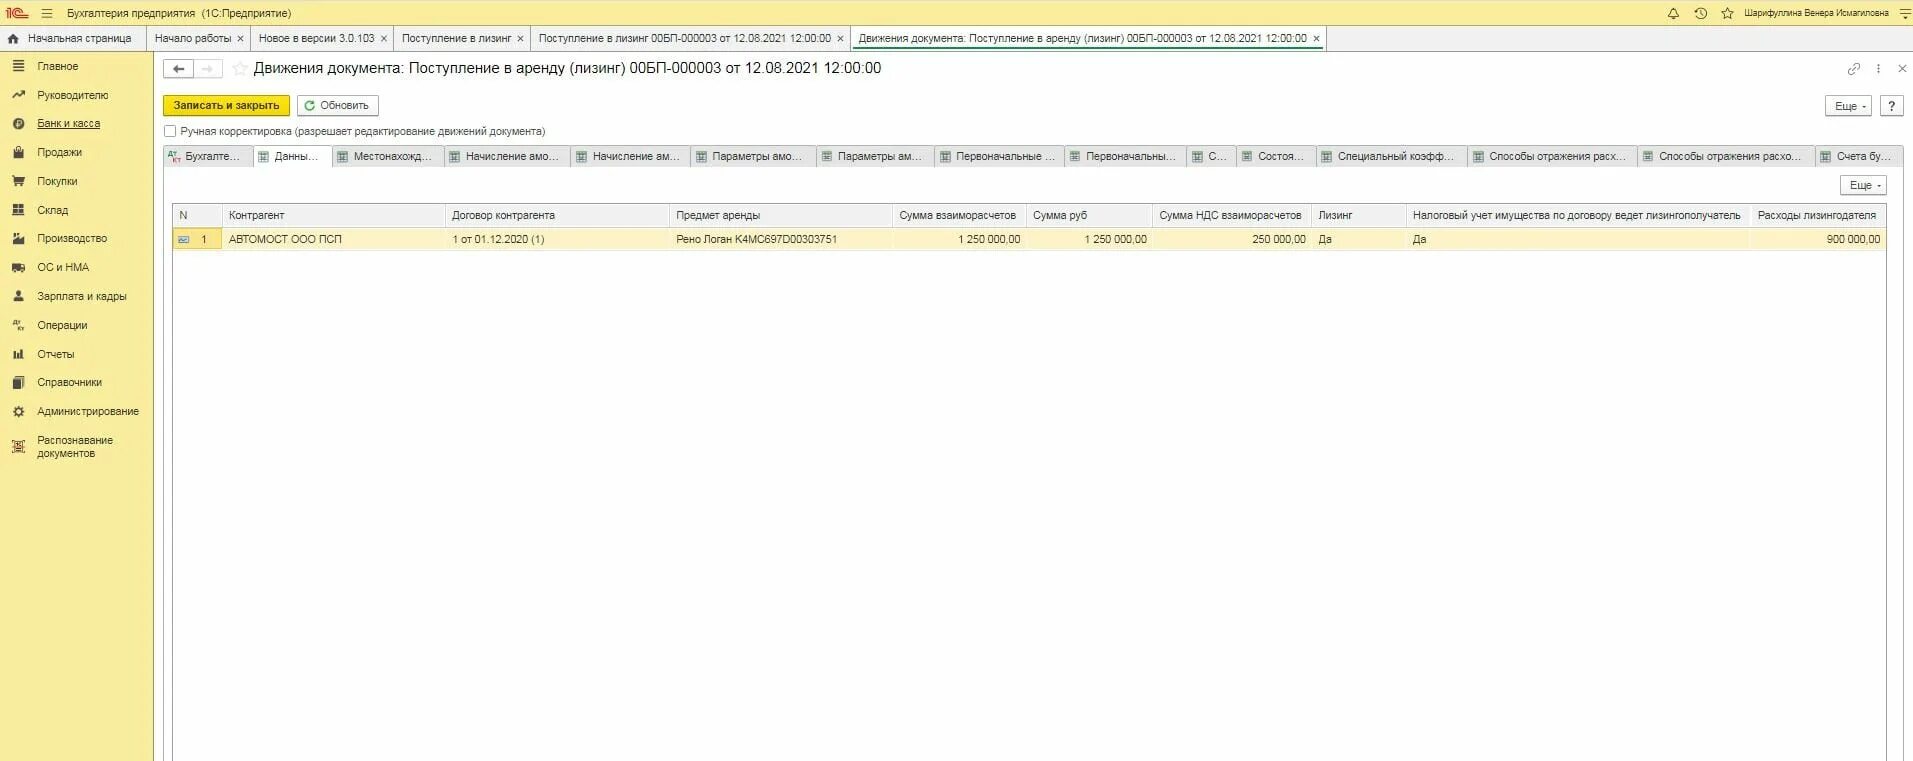Open the notifications bell

pos(1673,13)
